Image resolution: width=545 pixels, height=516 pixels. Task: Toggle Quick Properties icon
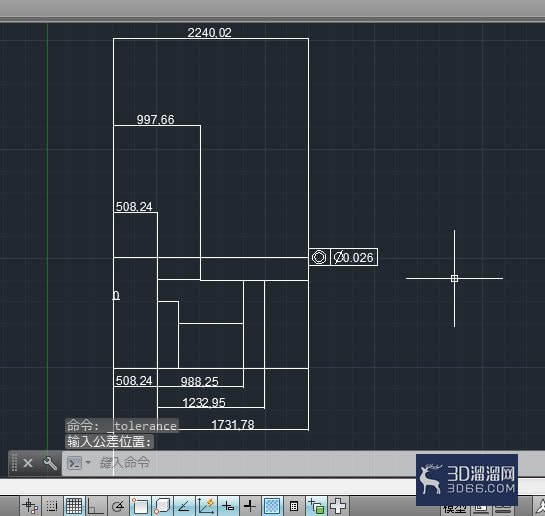pyautogui.click(x=294, y=506)
